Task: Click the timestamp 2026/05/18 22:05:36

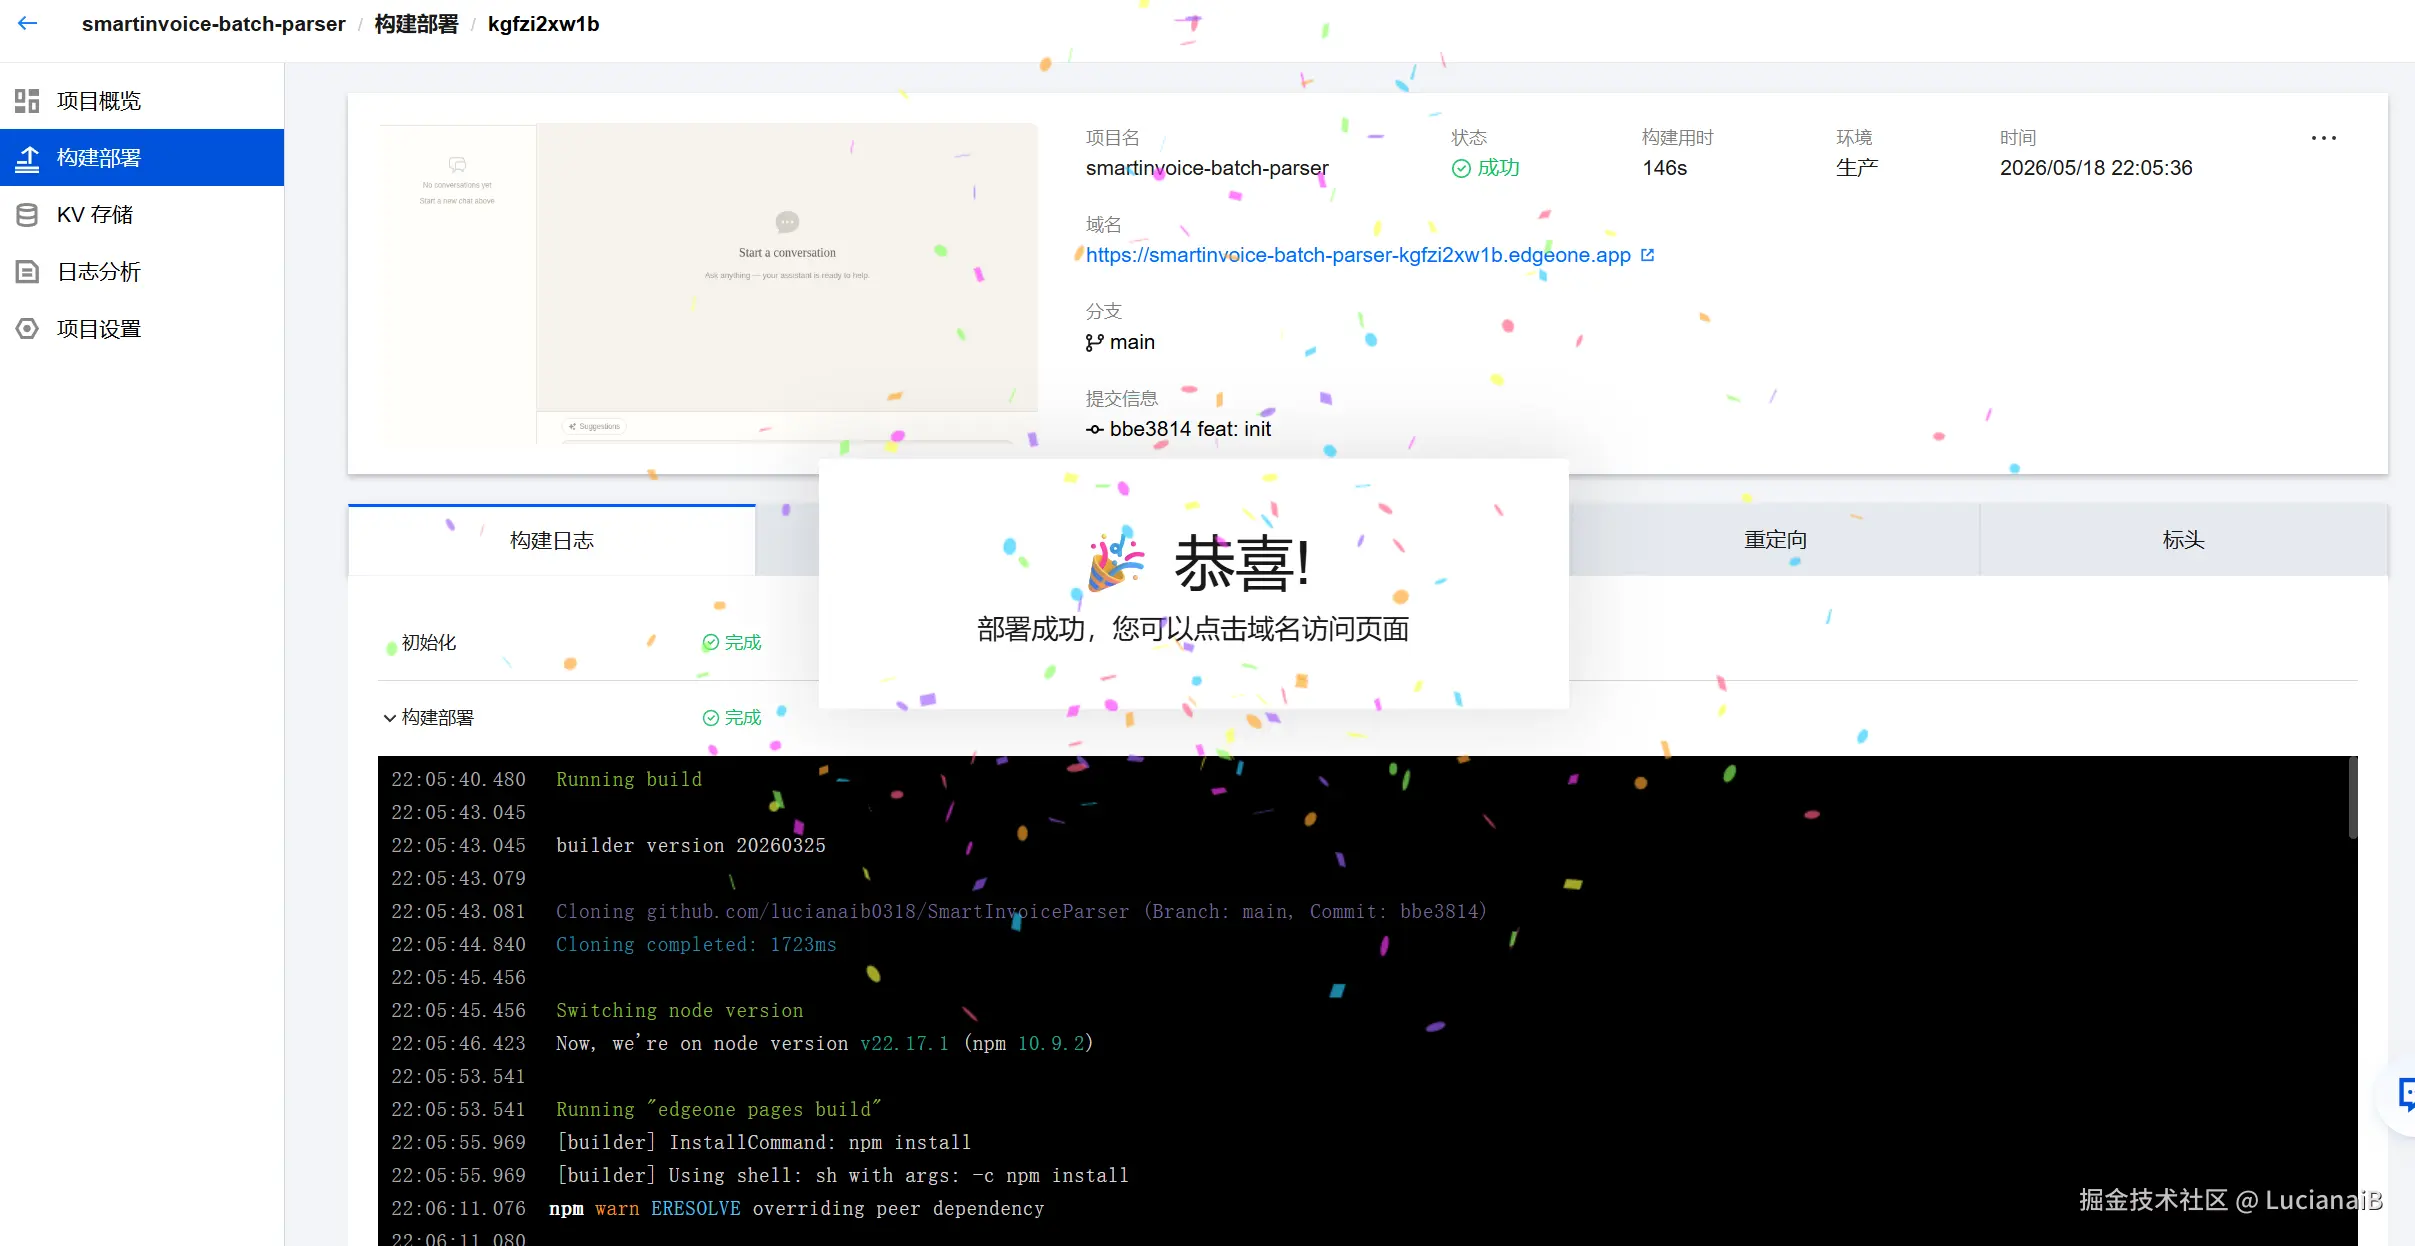Action: [x=2096, y=168]
